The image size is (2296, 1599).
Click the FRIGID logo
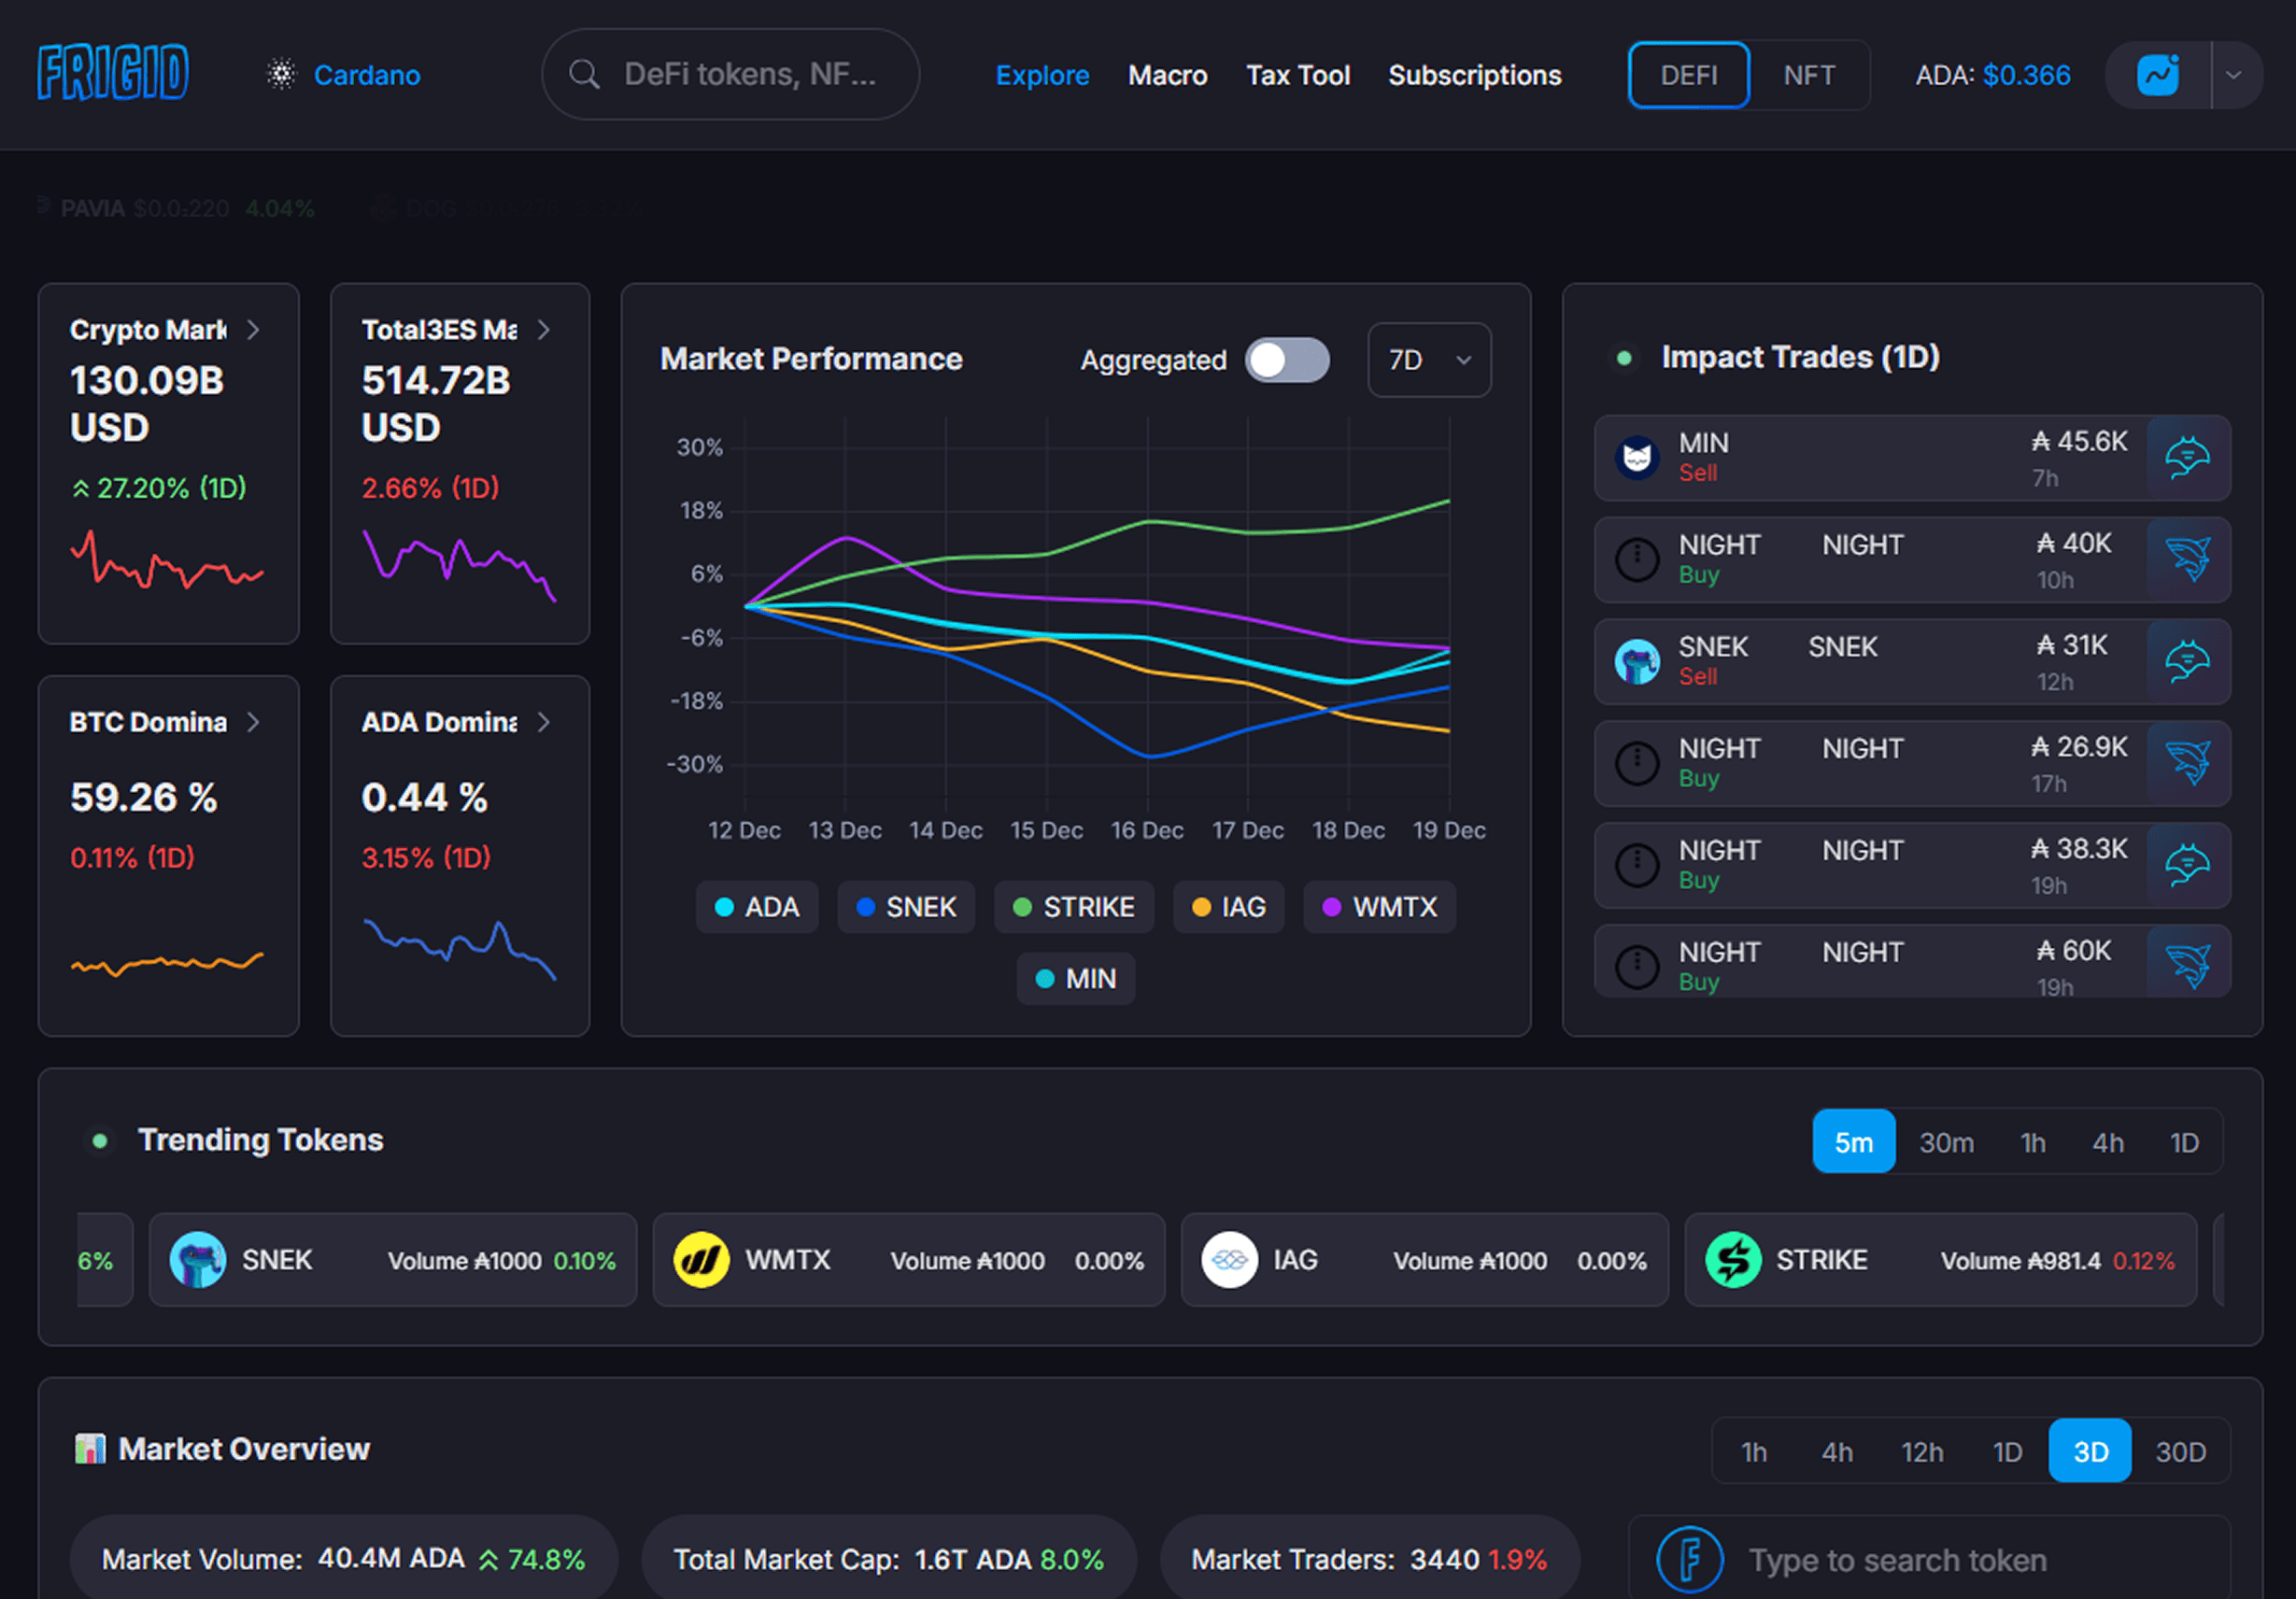(113, 73)
